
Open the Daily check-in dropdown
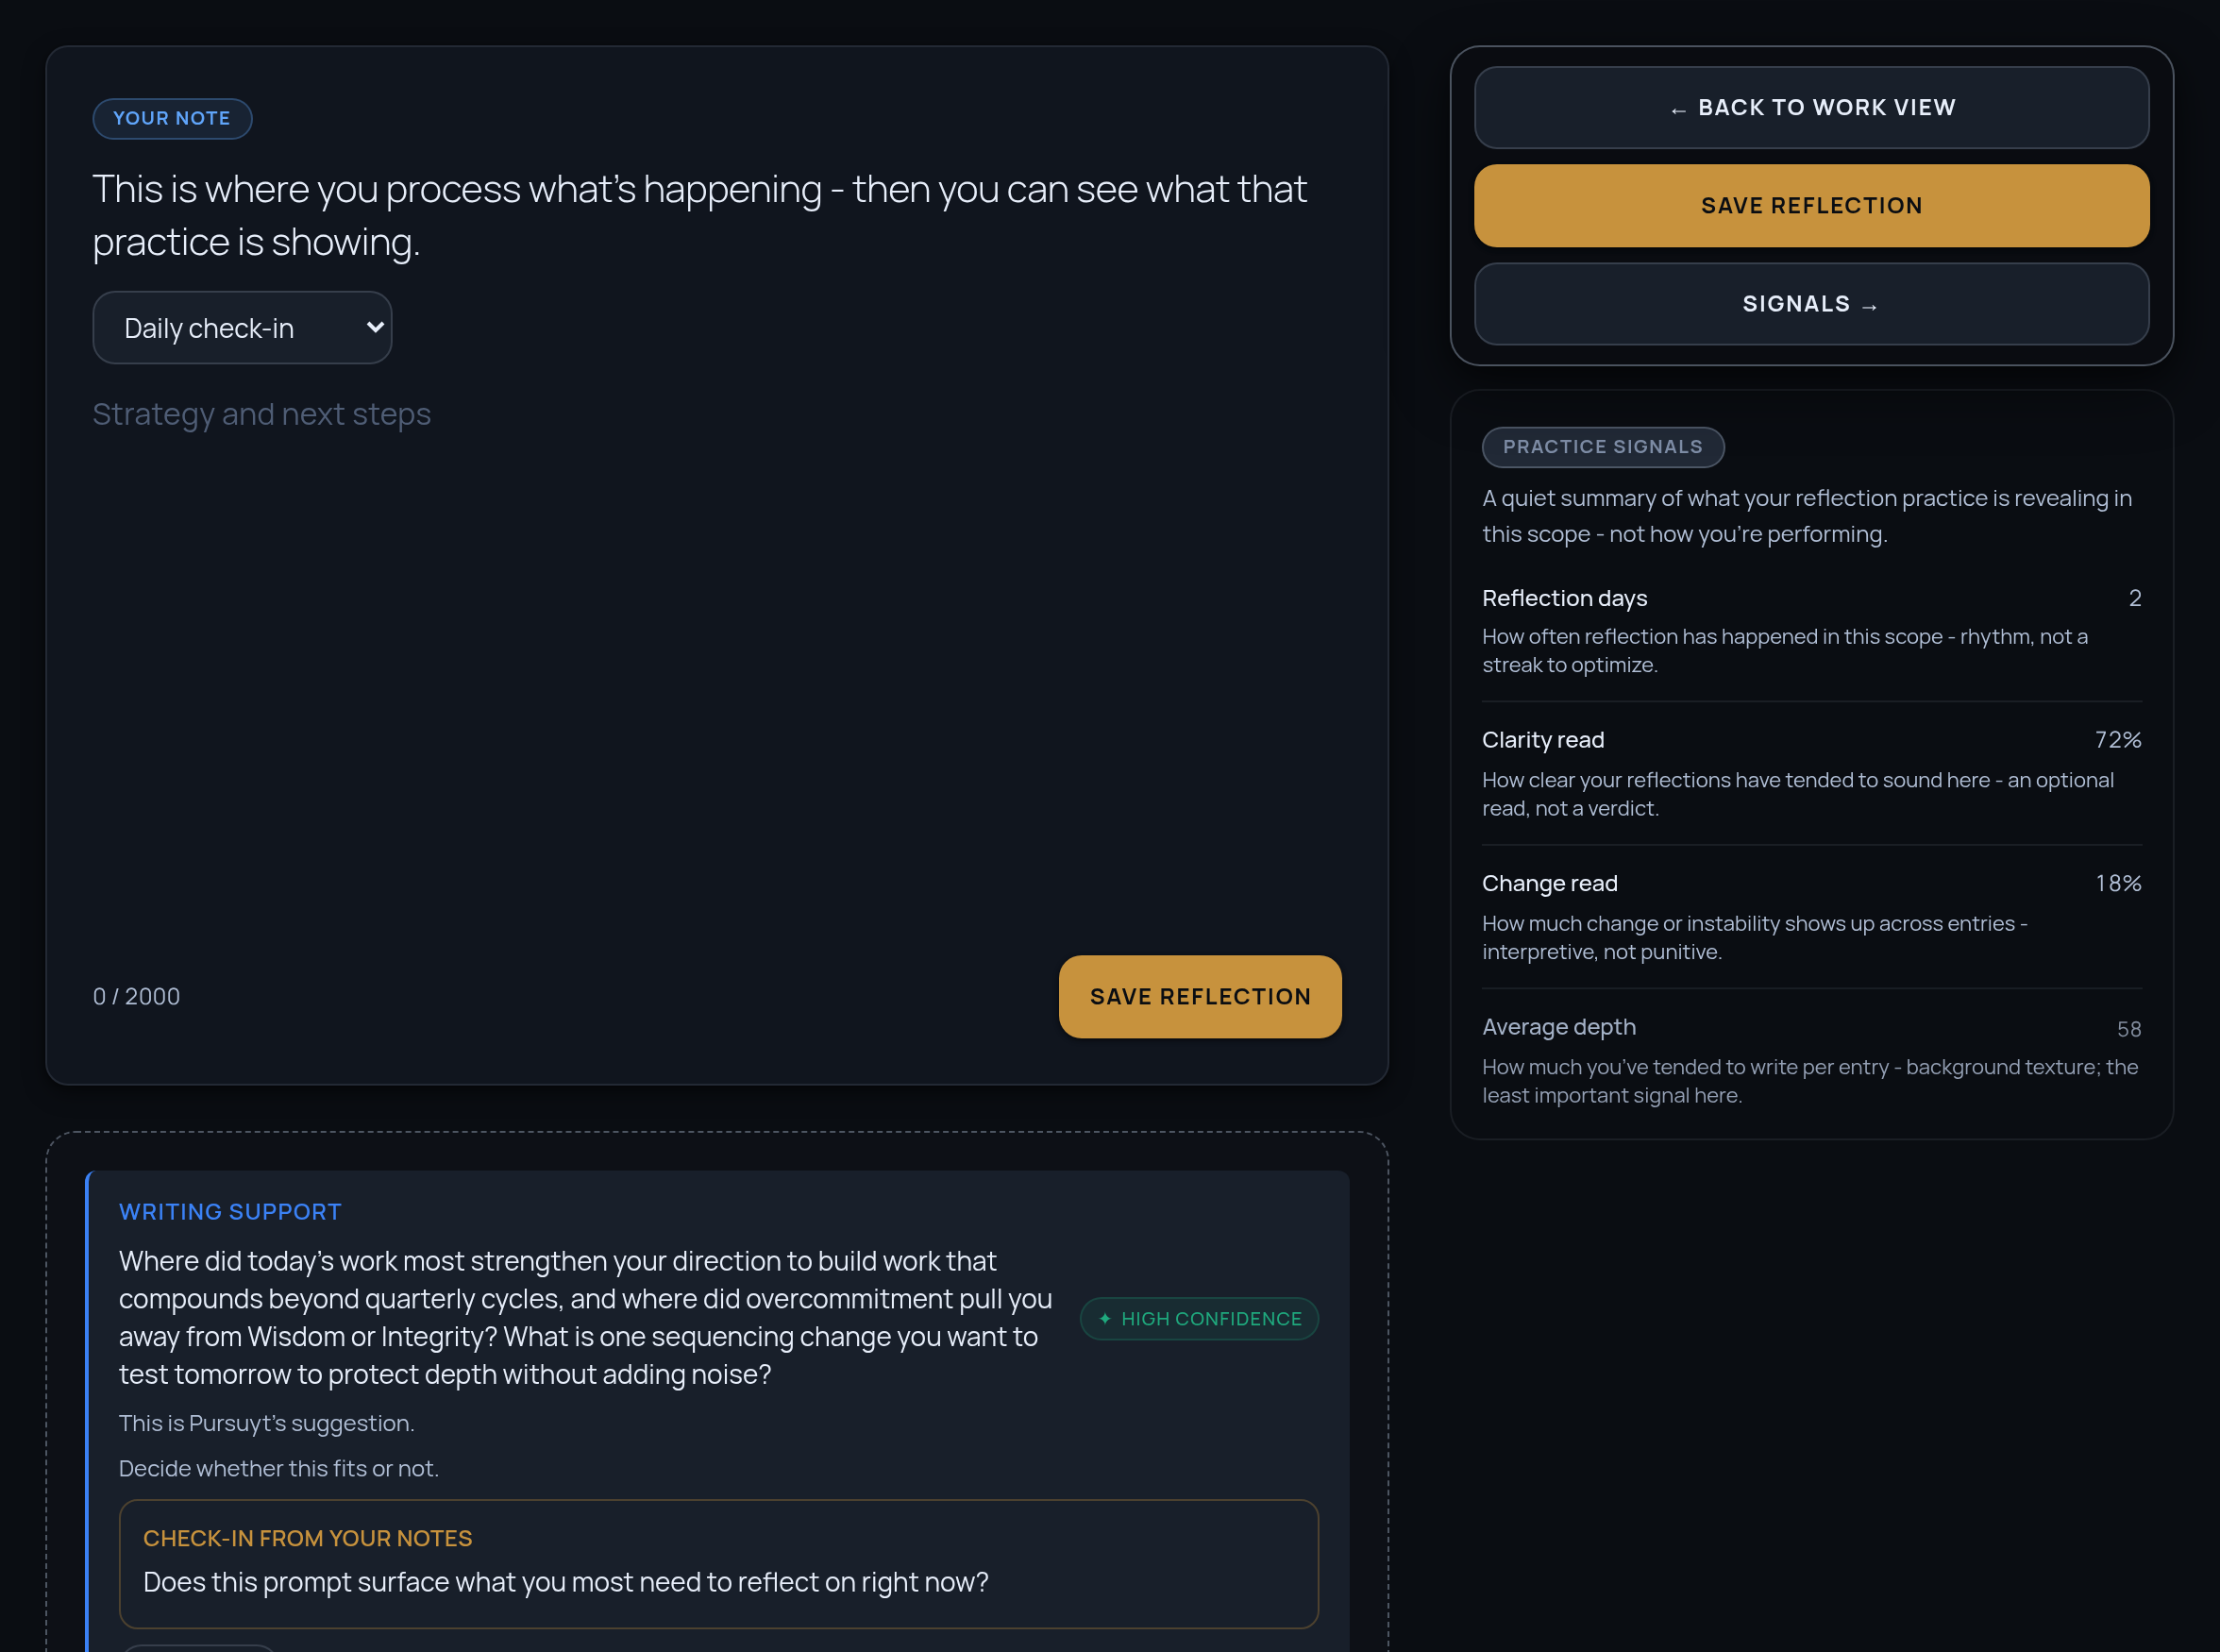coord(242,328)
